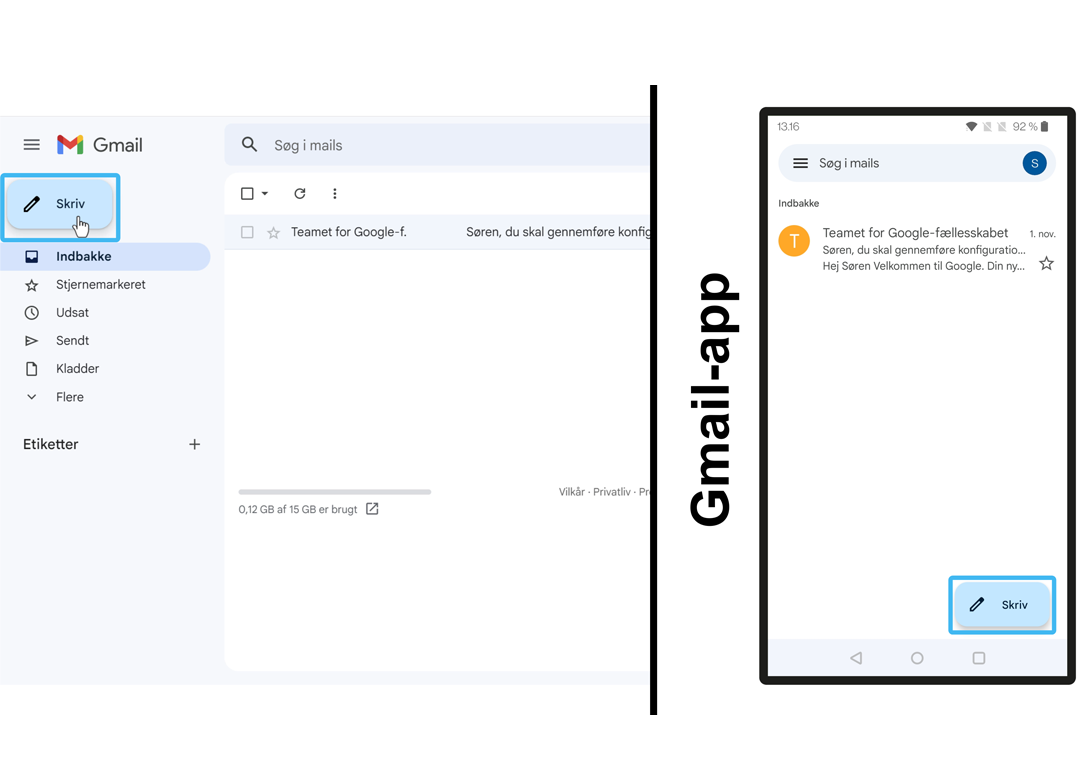Click the orange 'T' sender avatar
Screen dimensions: 1080x768
[794, 241]
